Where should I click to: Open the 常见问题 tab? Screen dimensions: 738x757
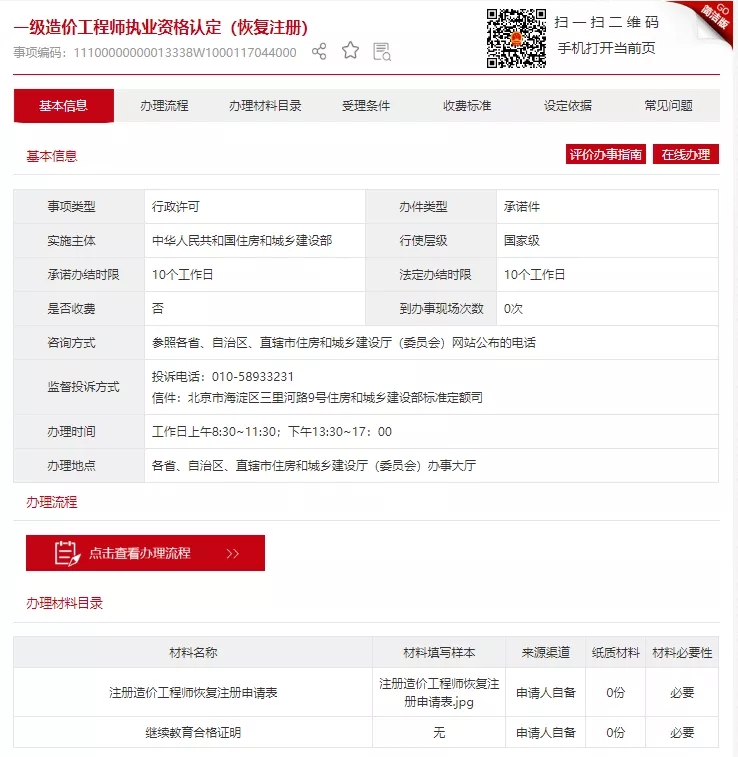(668, 105)
